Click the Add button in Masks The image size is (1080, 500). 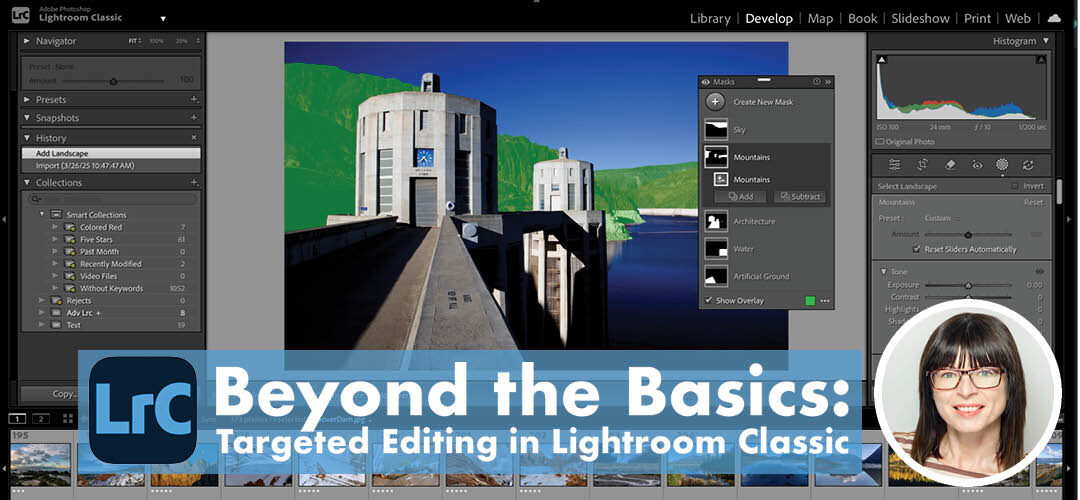tap(739, 196)
